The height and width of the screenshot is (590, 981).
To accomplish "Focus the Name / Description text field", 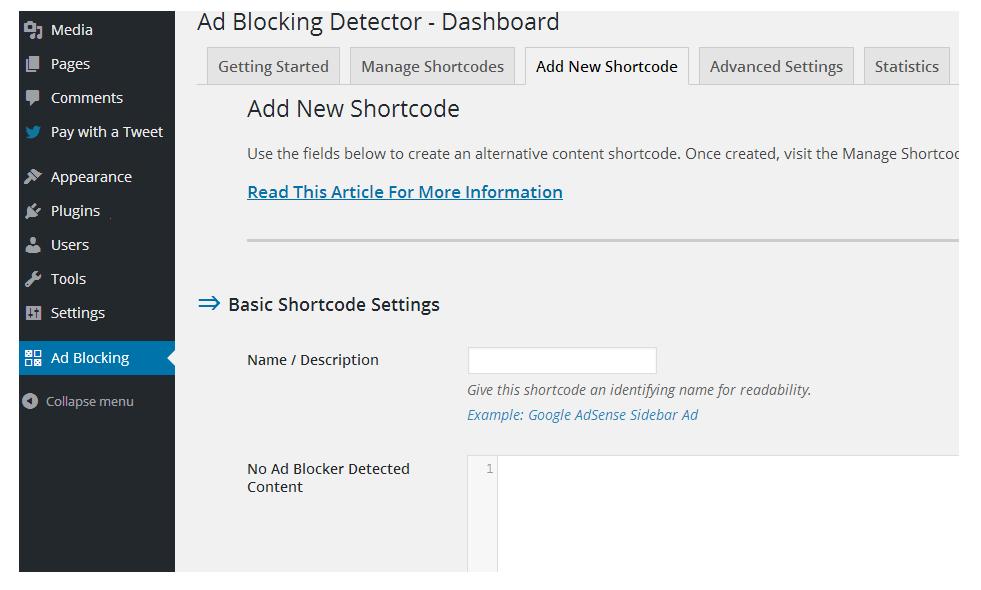I will pyautogui.click(x=562, y=360).
